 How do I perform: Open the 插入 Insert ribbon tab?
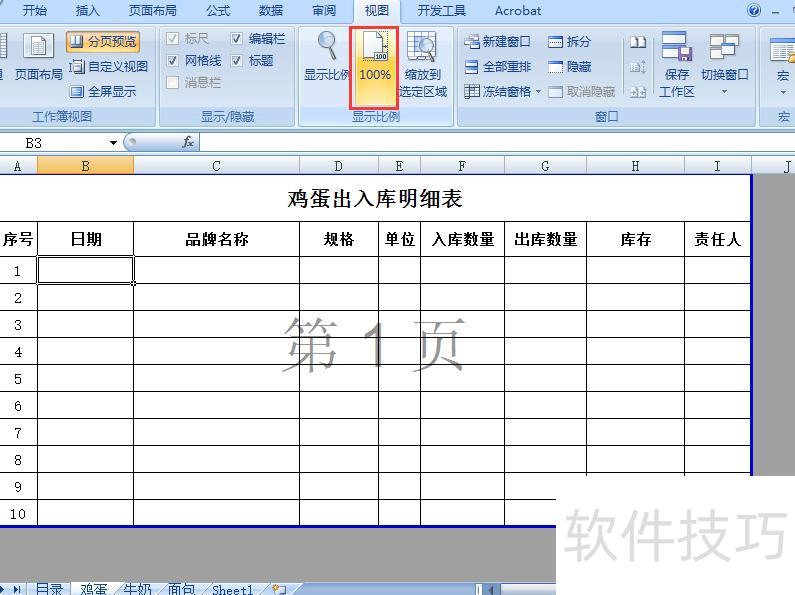[87, 11]
